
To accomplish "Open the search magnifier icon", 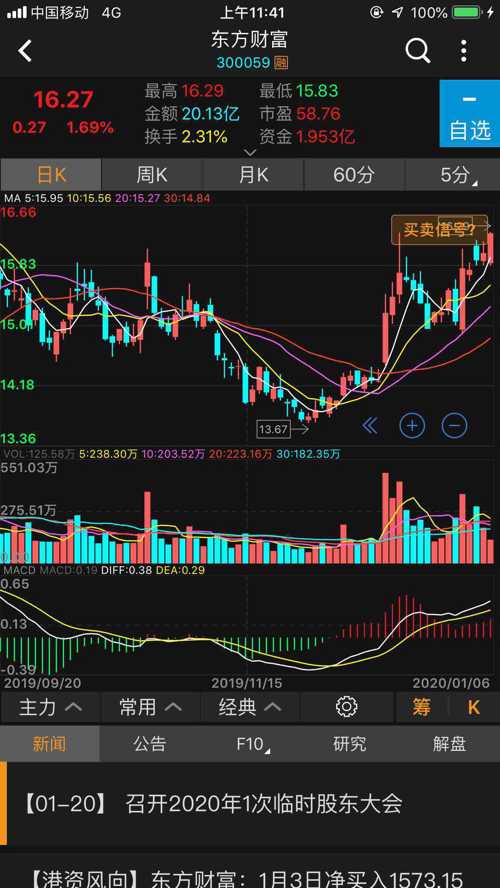I will tap(418, 51).
